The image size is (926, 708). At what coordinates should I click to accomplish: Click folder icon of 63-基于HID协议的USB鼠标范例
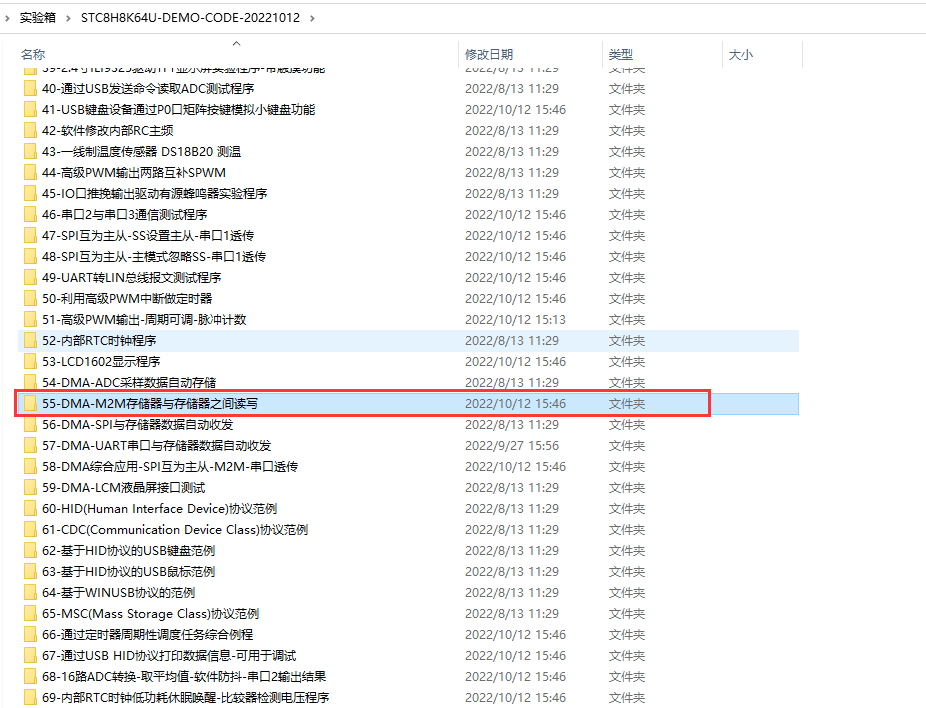[x=30, y=572]
